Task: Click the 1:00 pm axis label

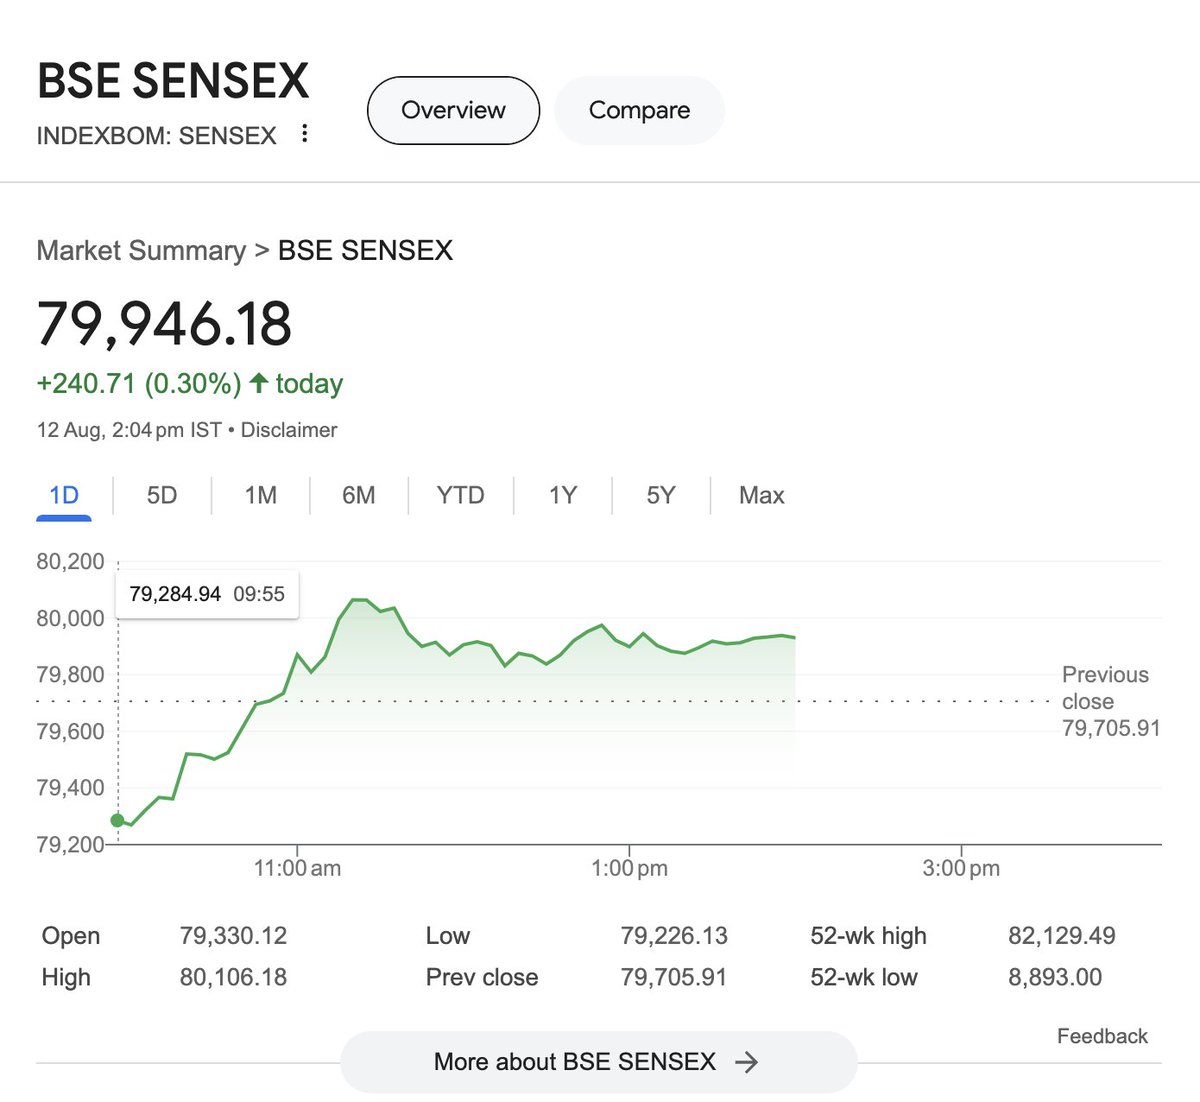Action: [629, 868]
